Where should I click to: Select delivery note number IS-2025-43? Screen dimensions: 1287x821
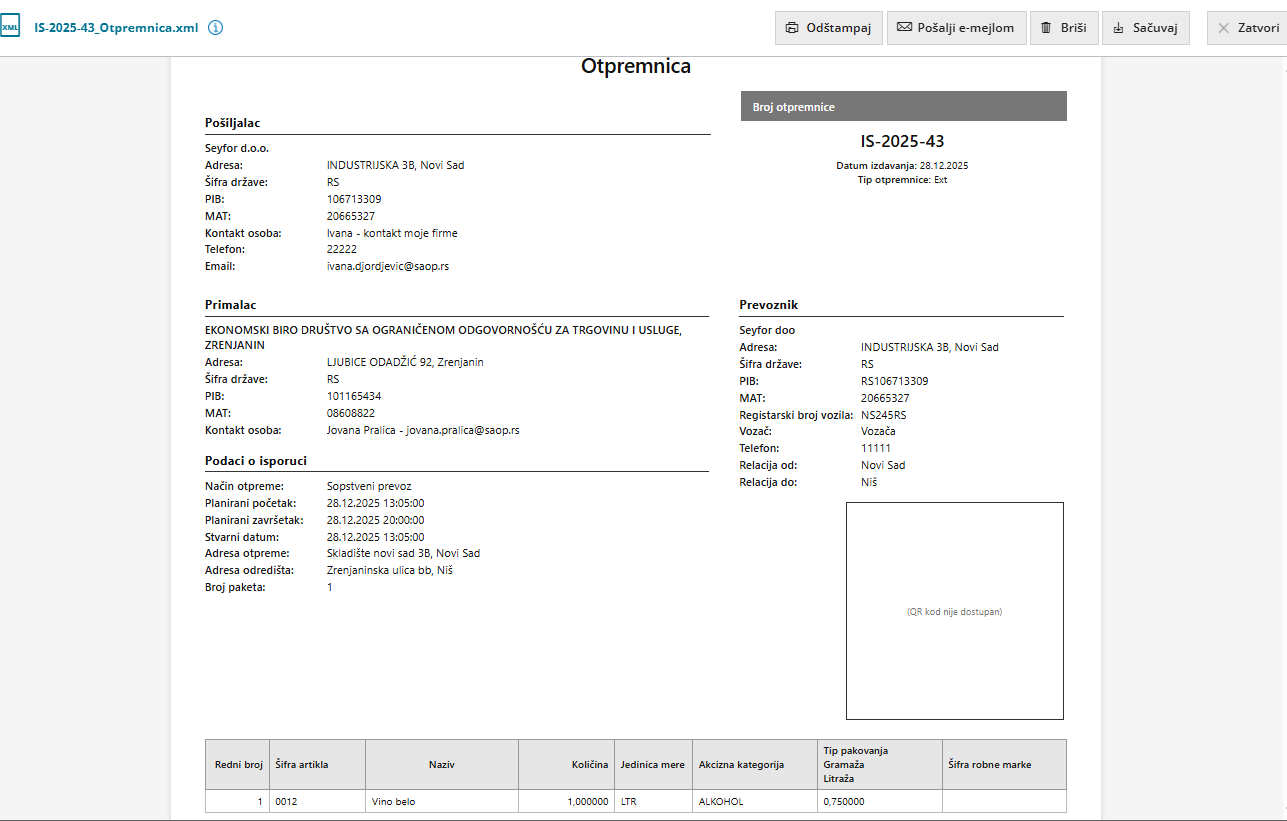tap(902, 142)
